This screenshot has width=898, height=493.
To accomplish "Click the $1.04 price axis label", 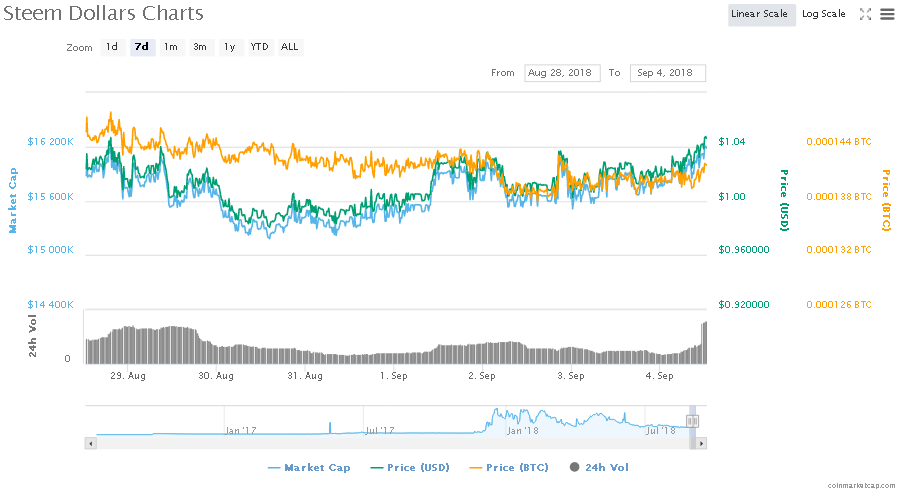I will click(x=732, y=141).
